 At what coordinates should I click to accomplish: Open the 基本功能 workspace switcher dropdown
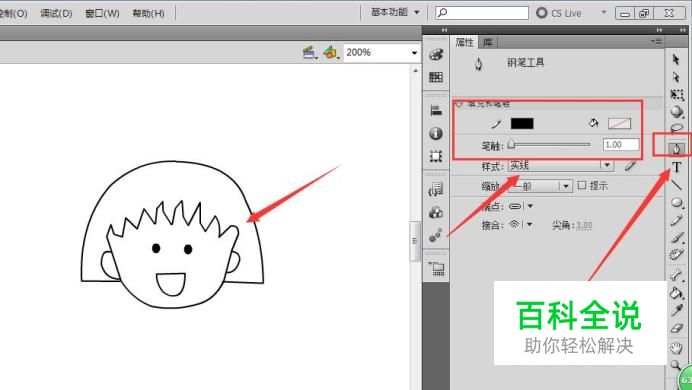pyautogui.click(x=395, y=12)
